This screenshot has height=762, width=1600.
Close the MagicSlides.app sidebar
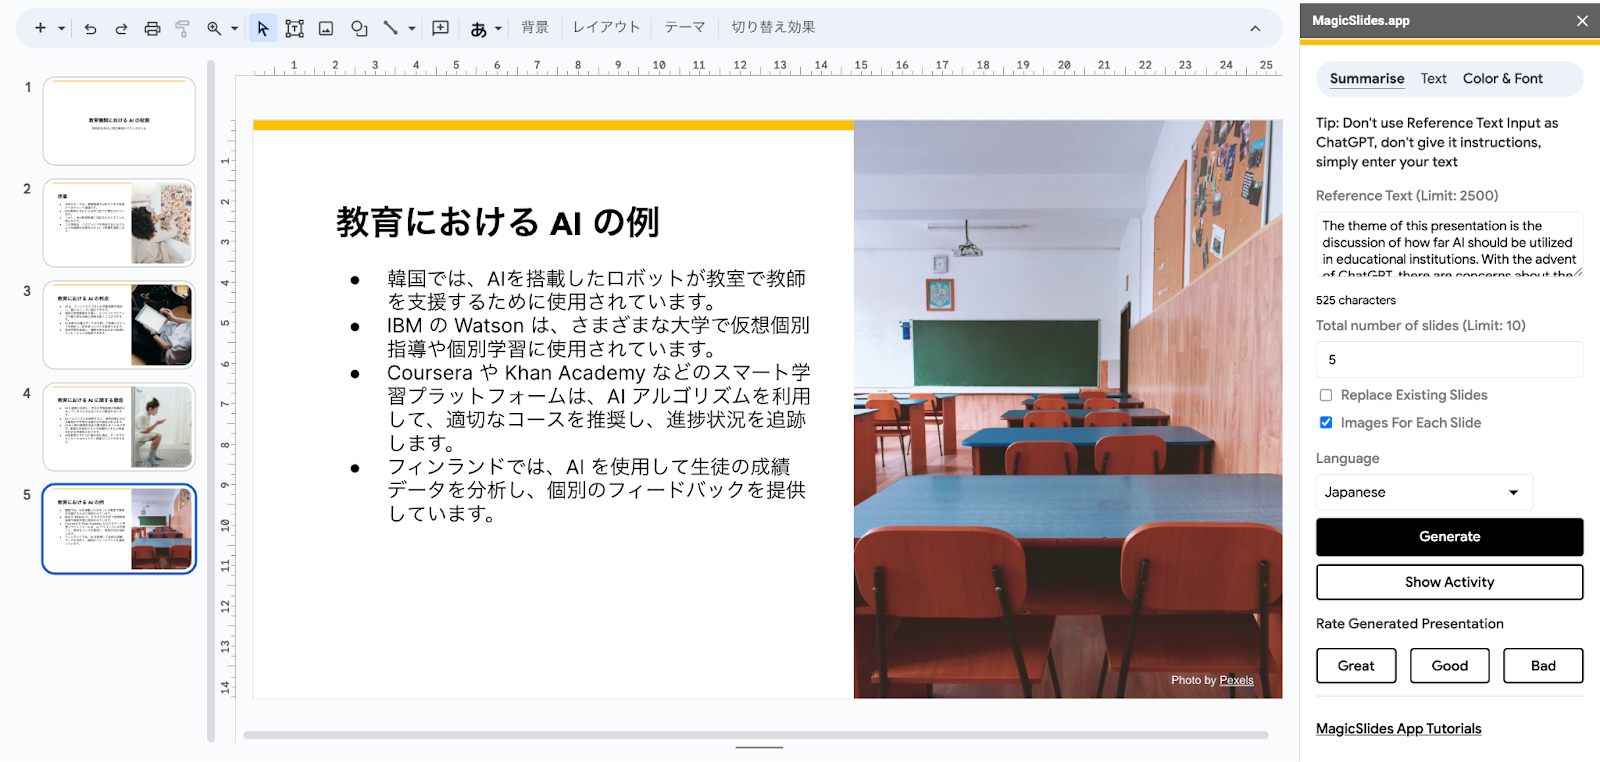pos(1582,21)
